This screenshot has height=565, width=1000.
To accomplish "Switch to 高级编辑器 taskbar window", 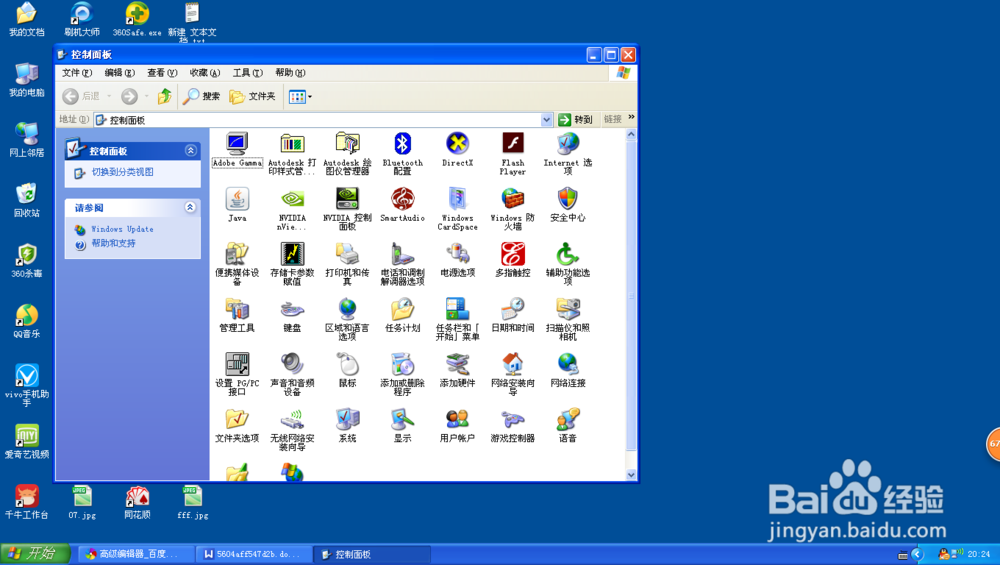I will tap(135, 554).
